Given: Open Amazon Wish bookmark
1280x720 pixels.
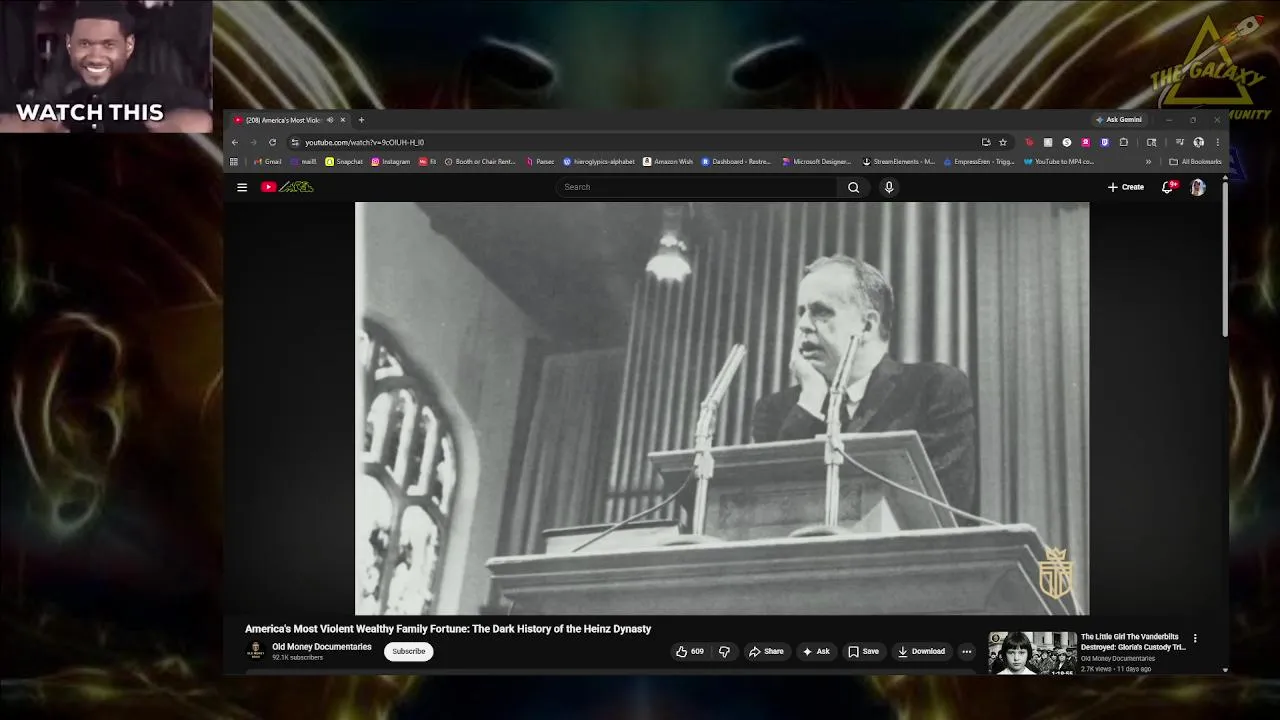Looking at the screenshot, I should 668,161.
